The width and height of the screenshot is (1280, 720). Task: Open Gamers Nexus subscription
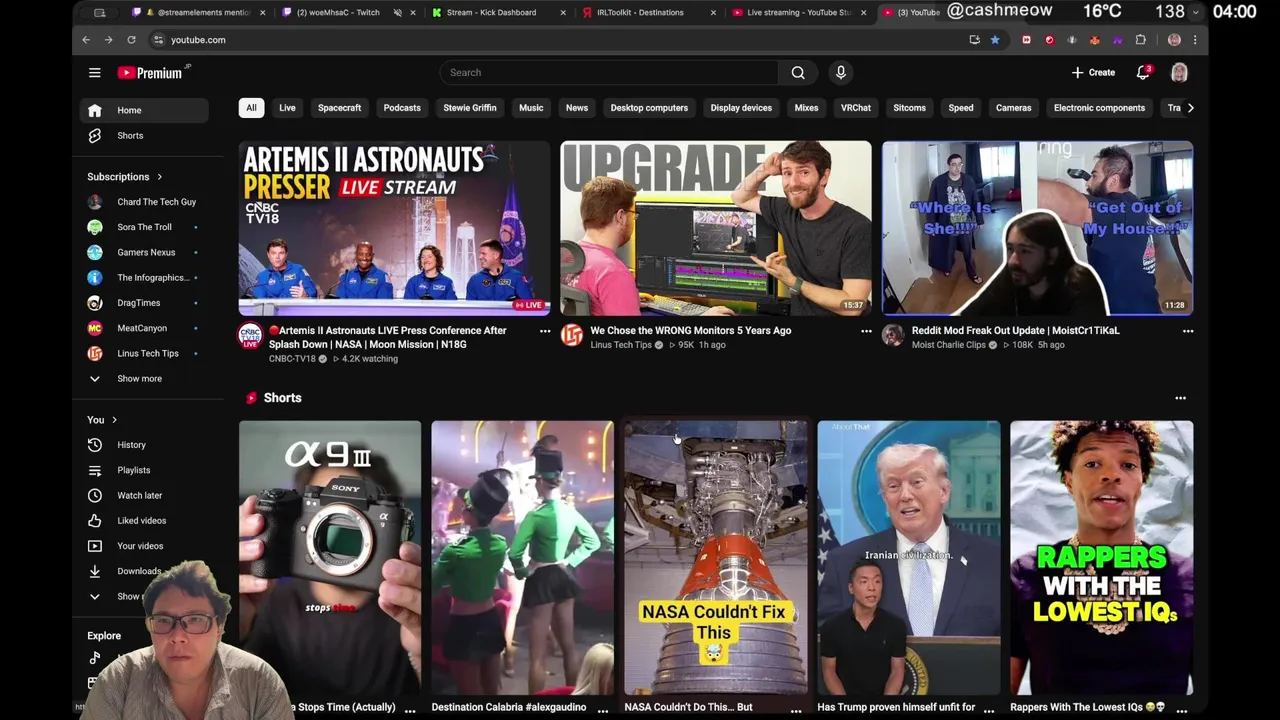(x=144, y=252)
